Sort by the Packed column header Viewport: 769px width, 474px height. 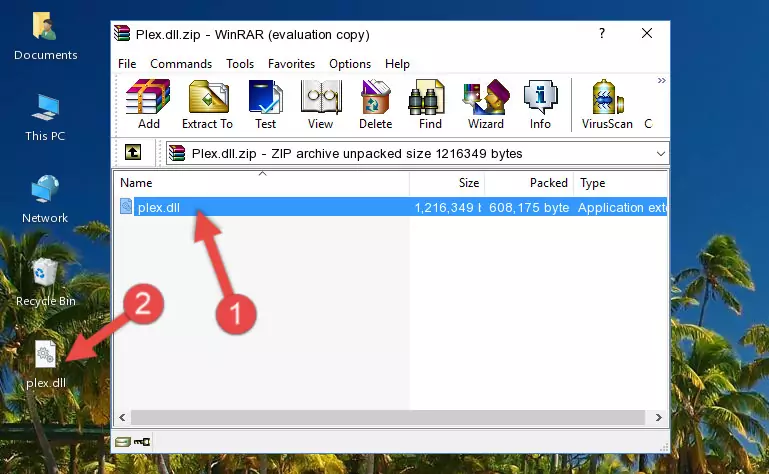pyautogui.click(x=529, y=183)
